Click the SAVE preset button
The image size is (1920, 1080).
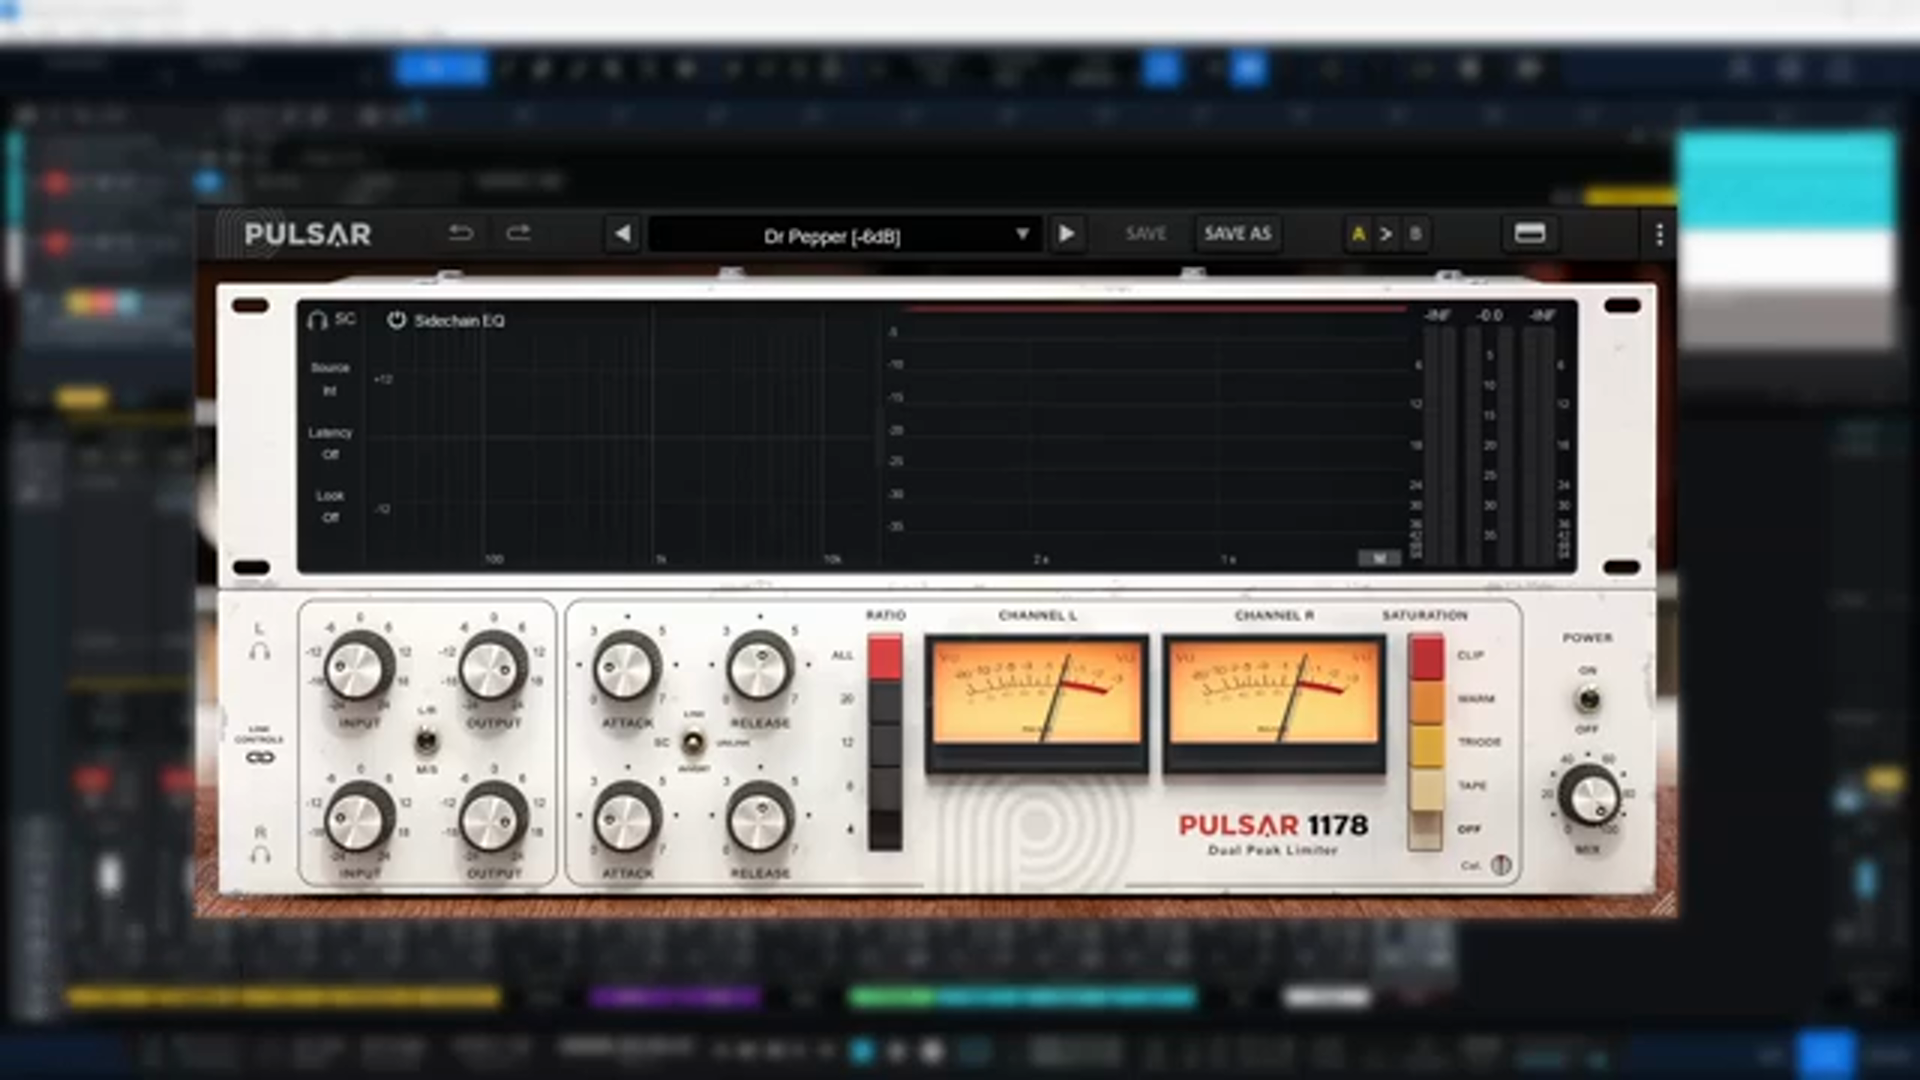pos(1146,234)
